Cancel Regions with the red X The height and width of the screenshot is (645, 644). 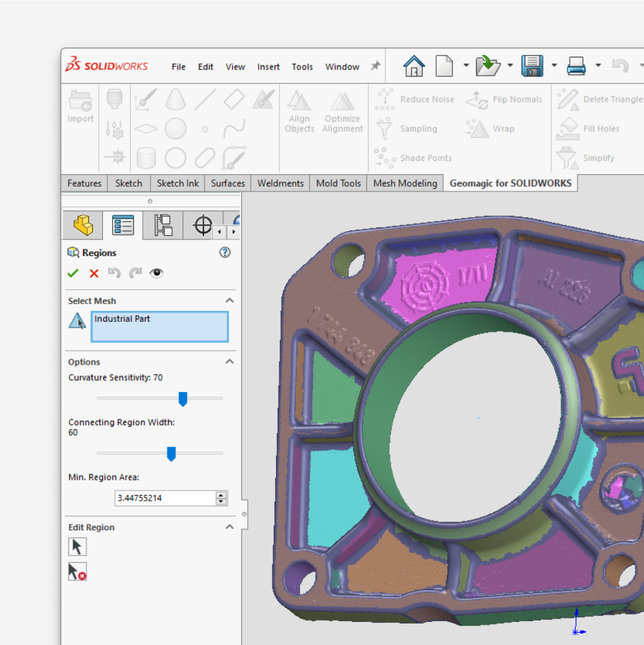(x=94, y=273)
